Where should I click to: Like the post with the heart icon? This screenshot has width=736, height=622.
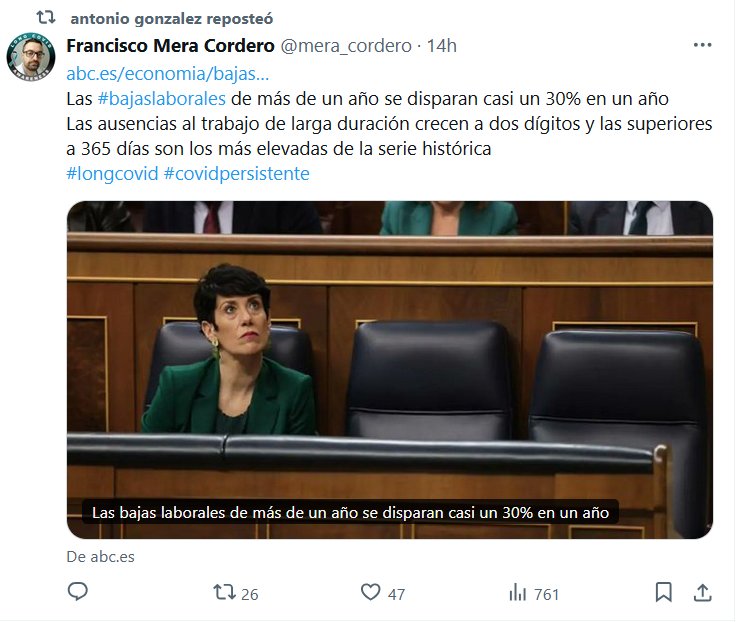pyautogui.click(x=370, y=591)
